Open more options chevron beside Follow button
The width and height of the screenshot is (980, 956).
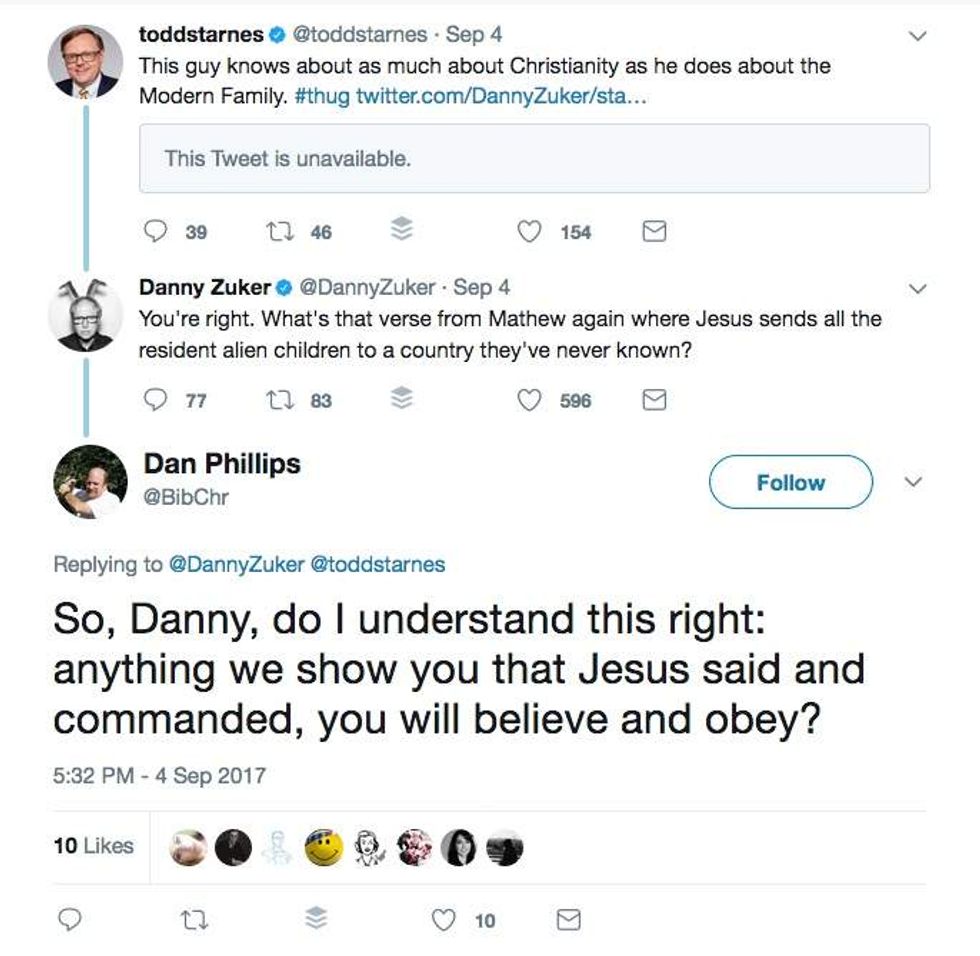(x=913, y=482)
